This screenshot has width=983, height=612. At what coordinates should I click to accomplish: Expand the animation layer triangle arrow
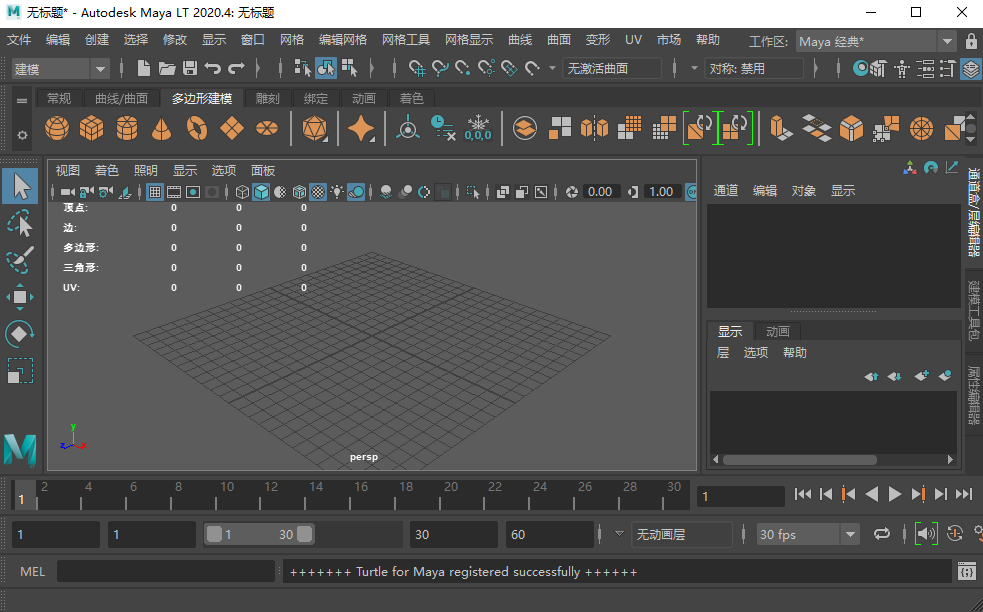[x=619, y=534]
